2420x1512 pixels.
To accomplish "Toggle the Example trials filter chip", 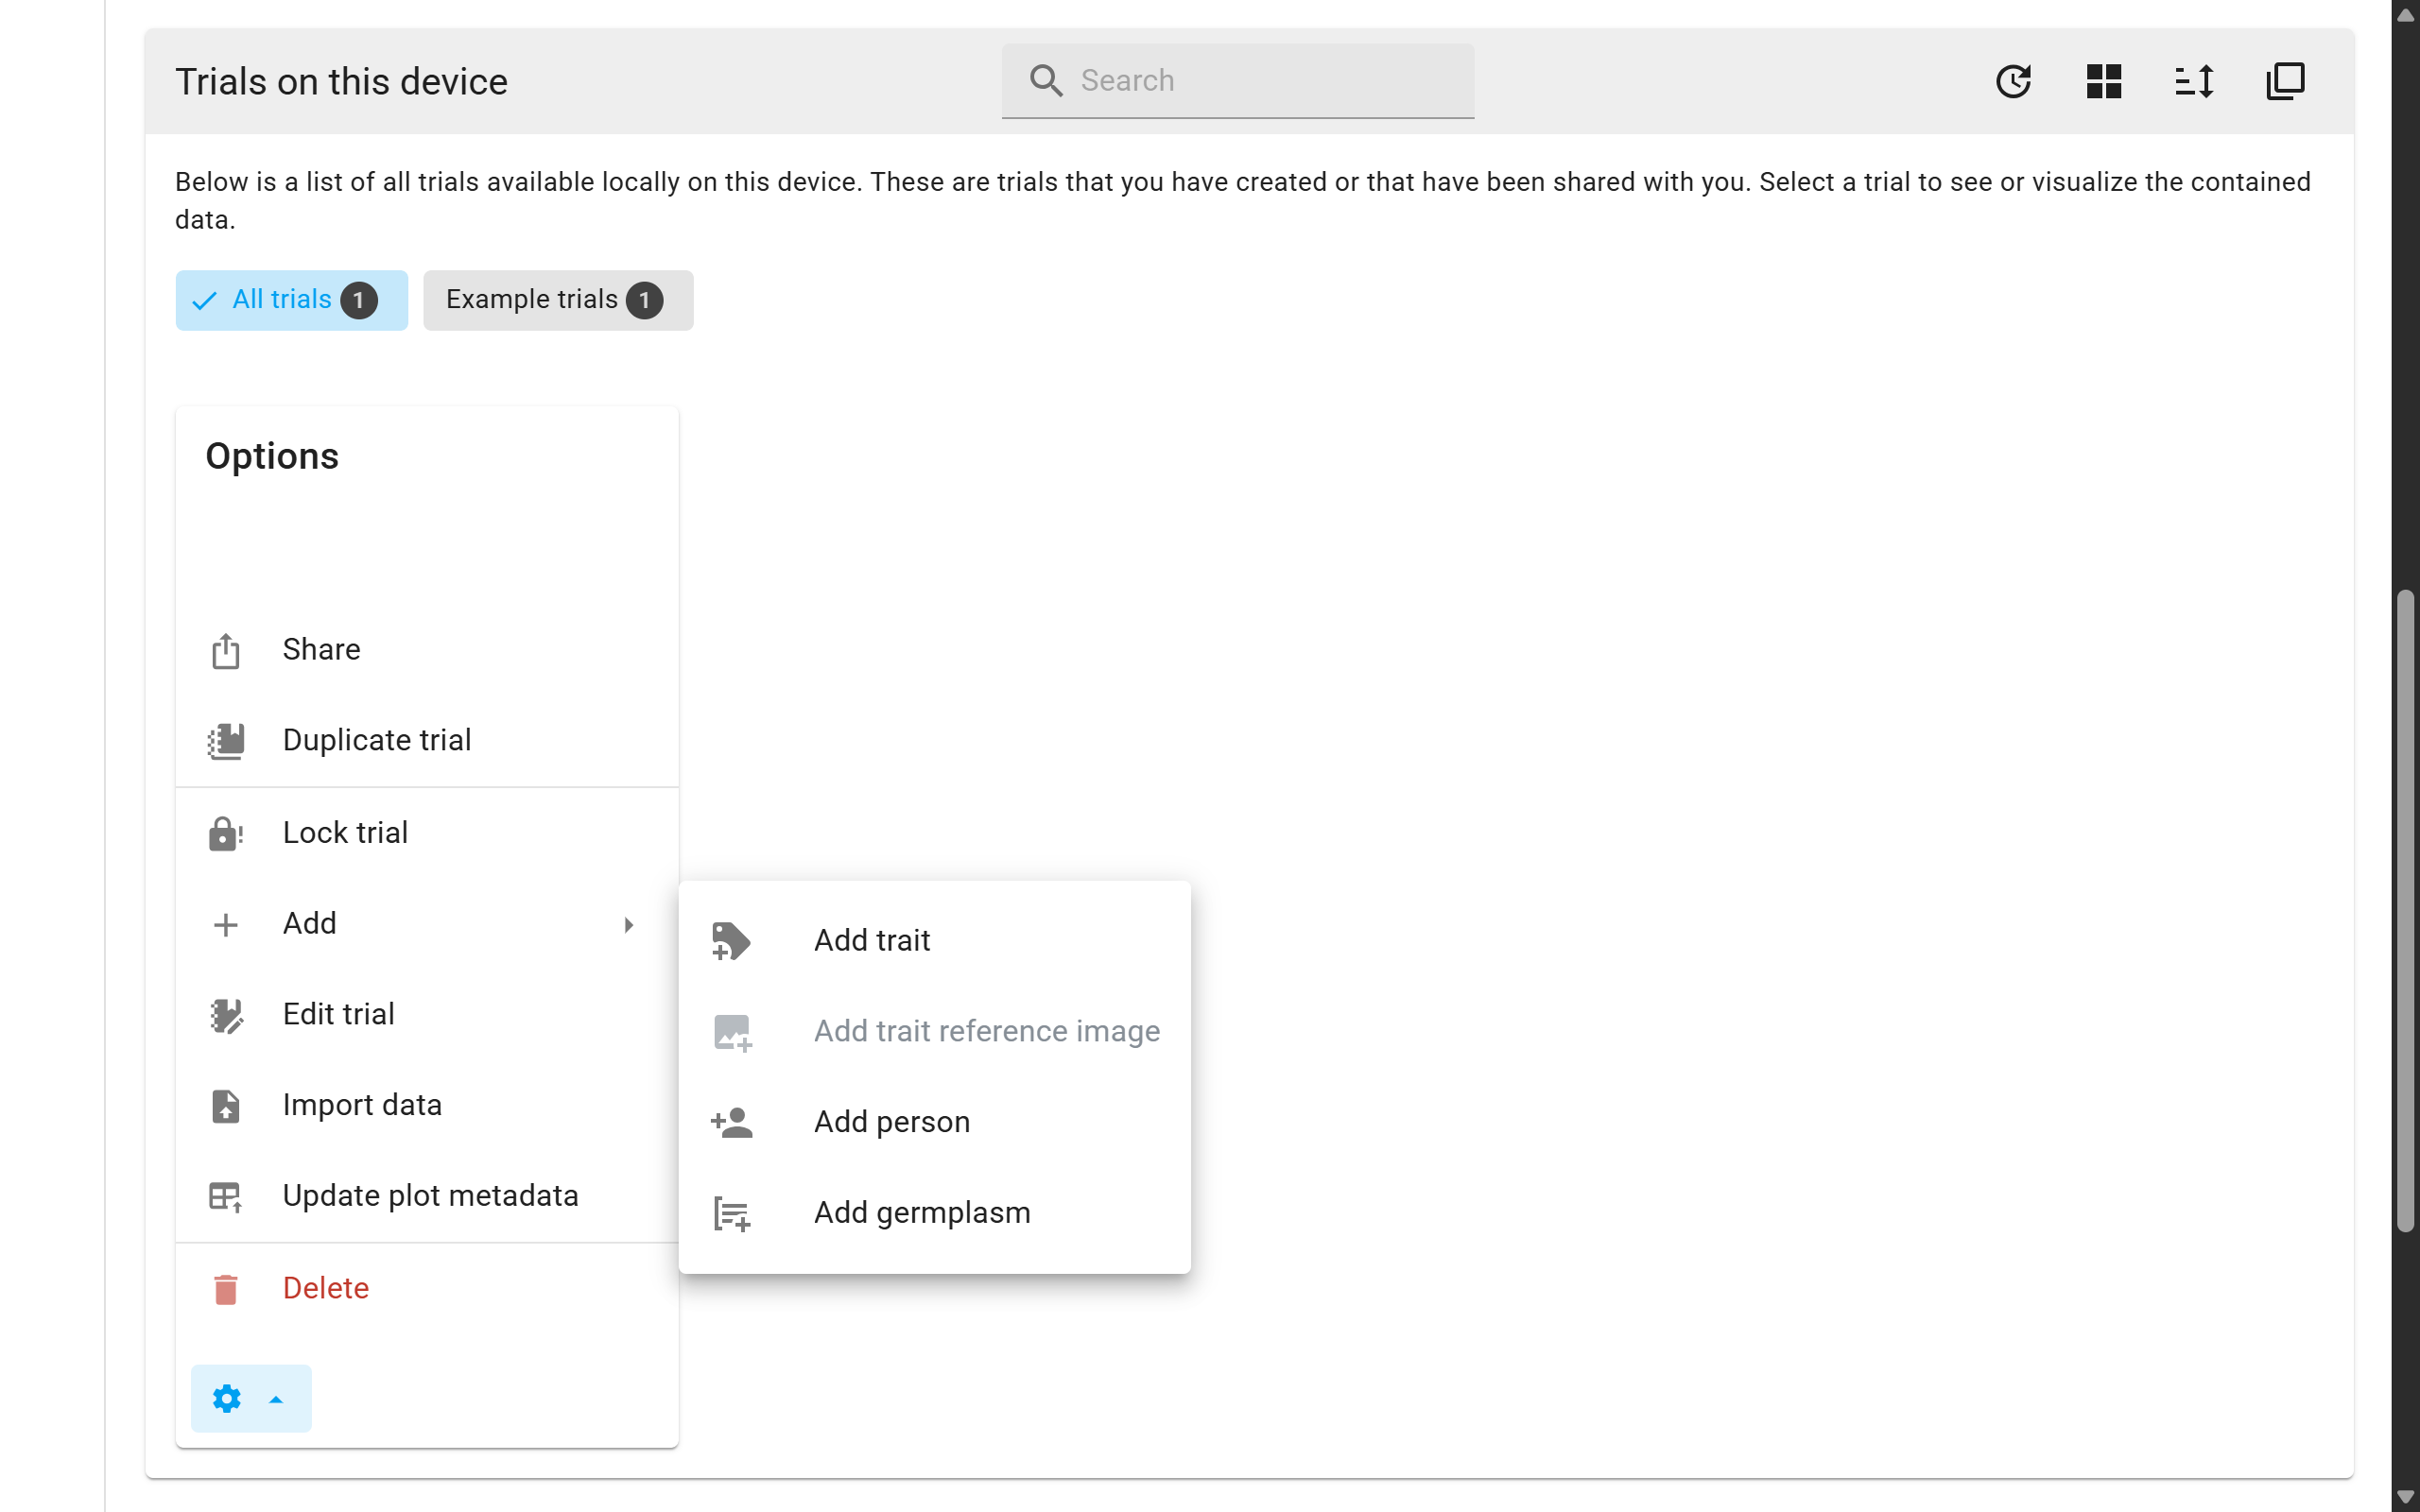I will tap(557, 300).
